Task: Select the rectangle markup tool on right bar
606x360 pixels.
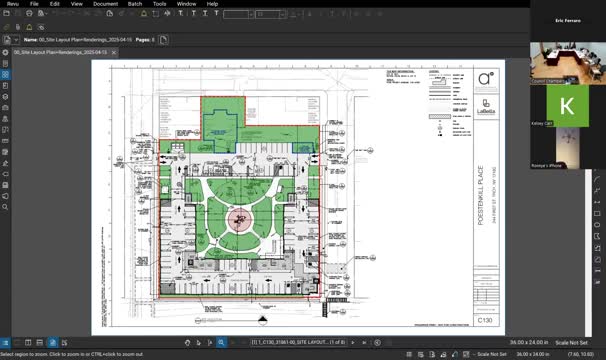Action: 597,213
